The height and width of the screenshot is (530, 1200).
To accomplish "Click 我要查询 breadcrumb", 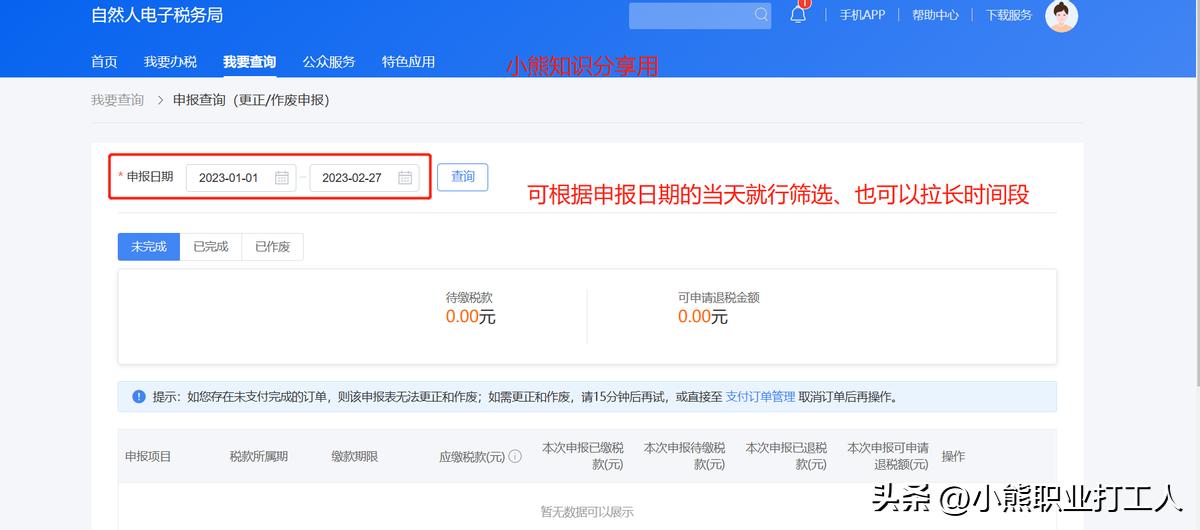I will [x=117, y=100].
